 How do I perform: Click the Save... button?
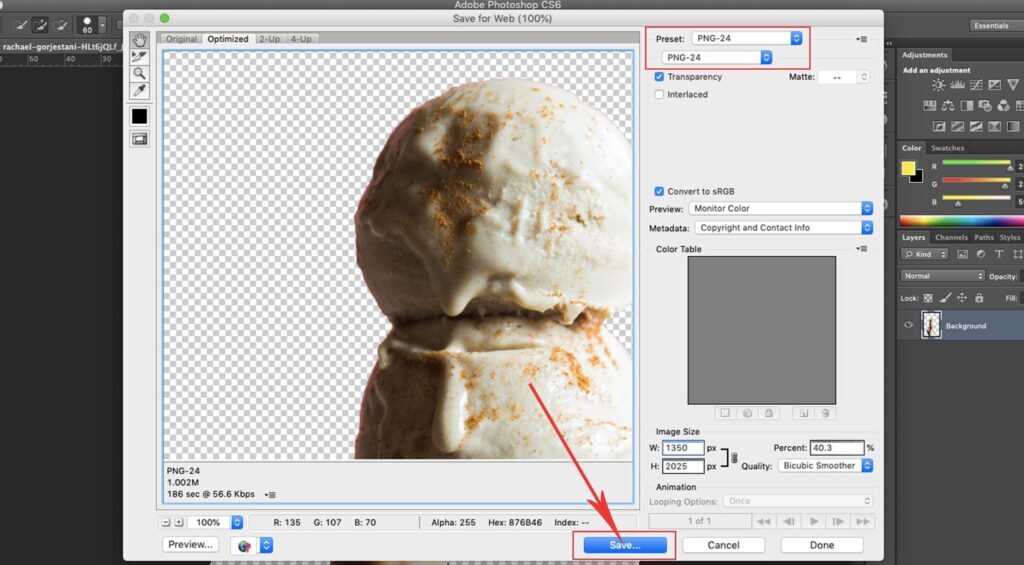click(624, 545)
